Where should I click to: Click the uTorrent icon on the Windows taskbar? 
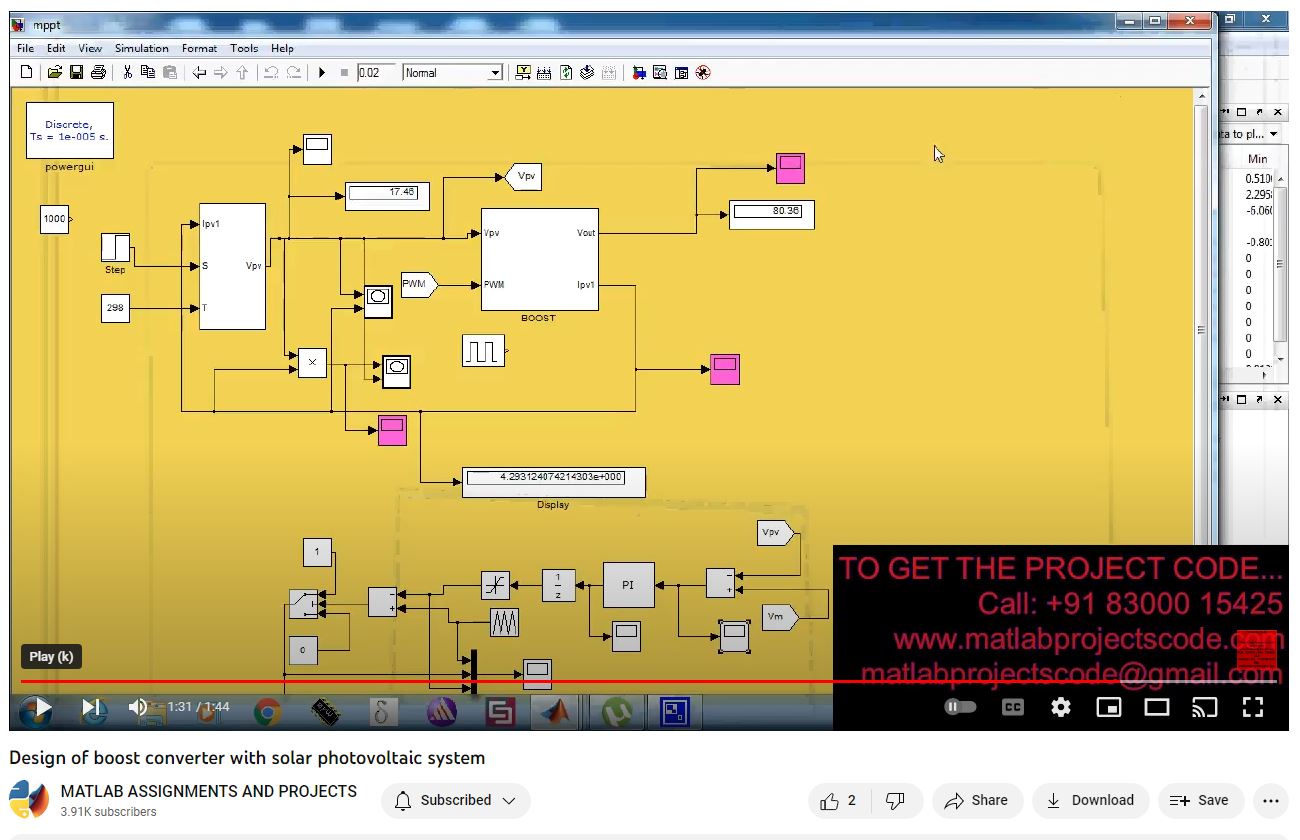point(618,712)
